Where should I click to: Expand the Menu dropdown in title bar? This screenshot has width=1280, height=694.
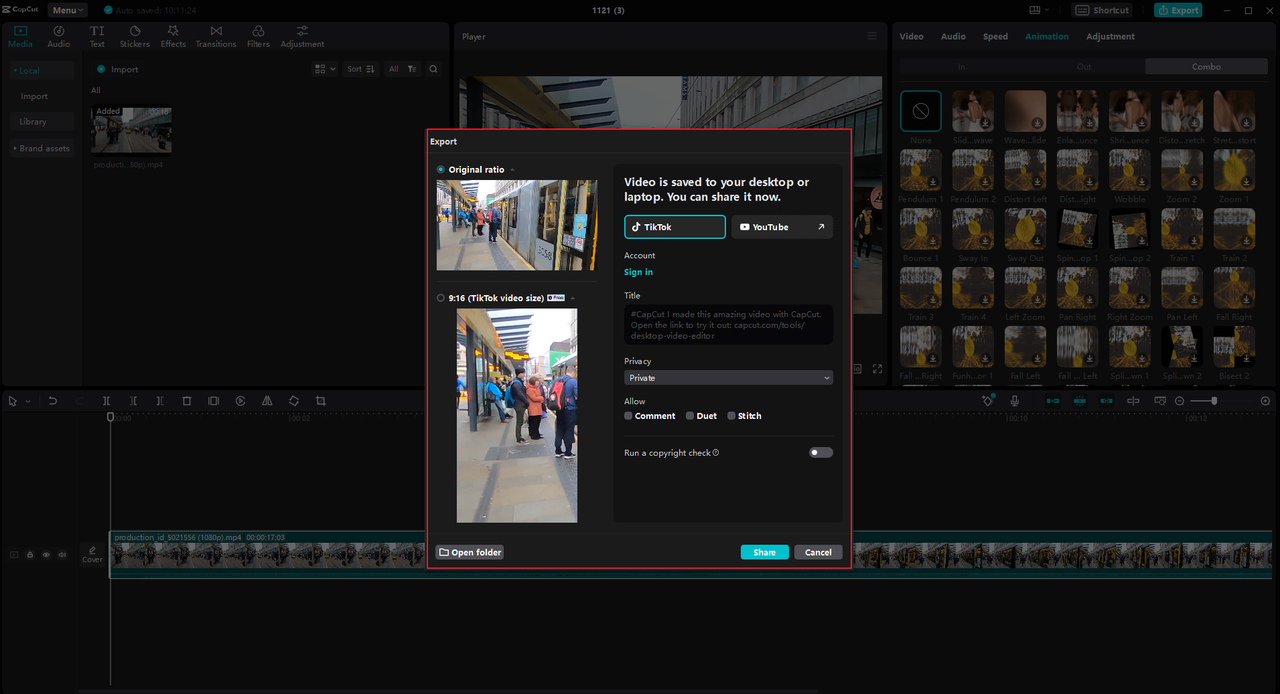(67, 10)
